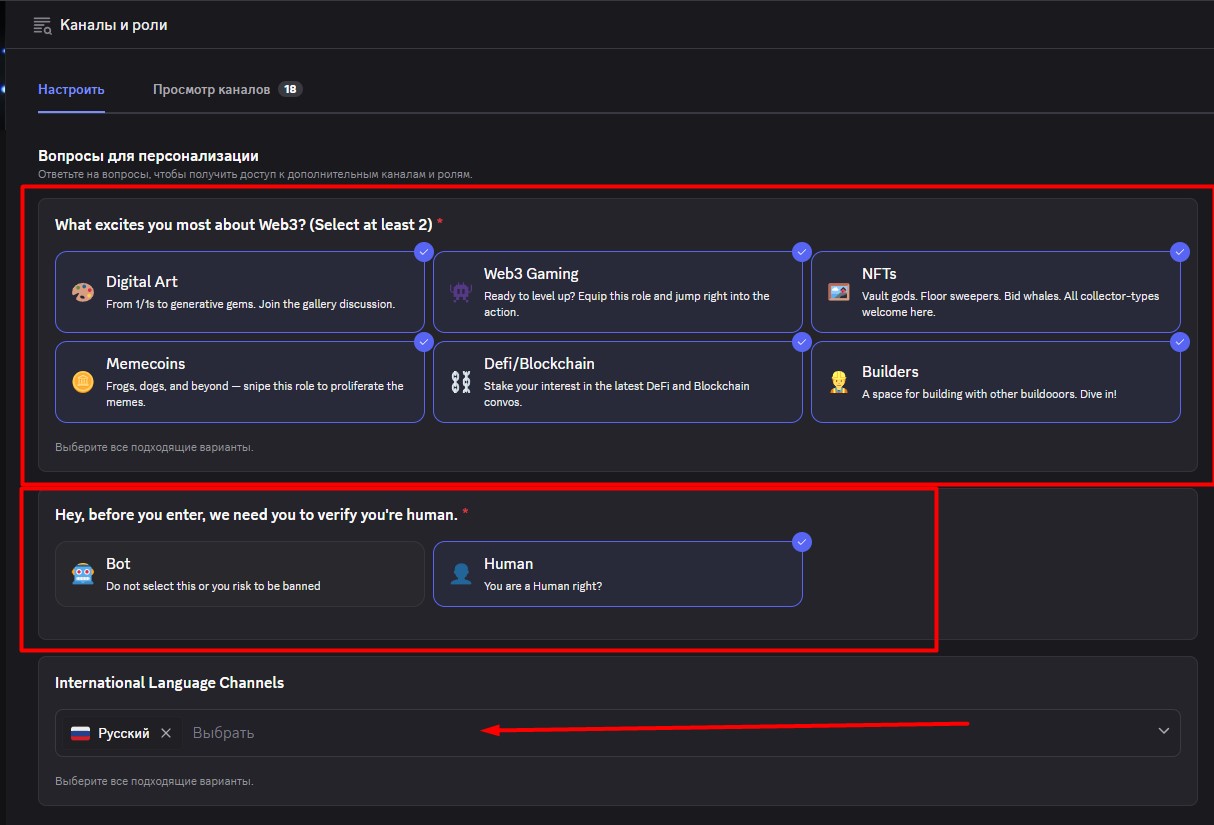Click the Digital Art palette icon
This screenshot has width=1214, height=825.
click(x=82, y=292)
